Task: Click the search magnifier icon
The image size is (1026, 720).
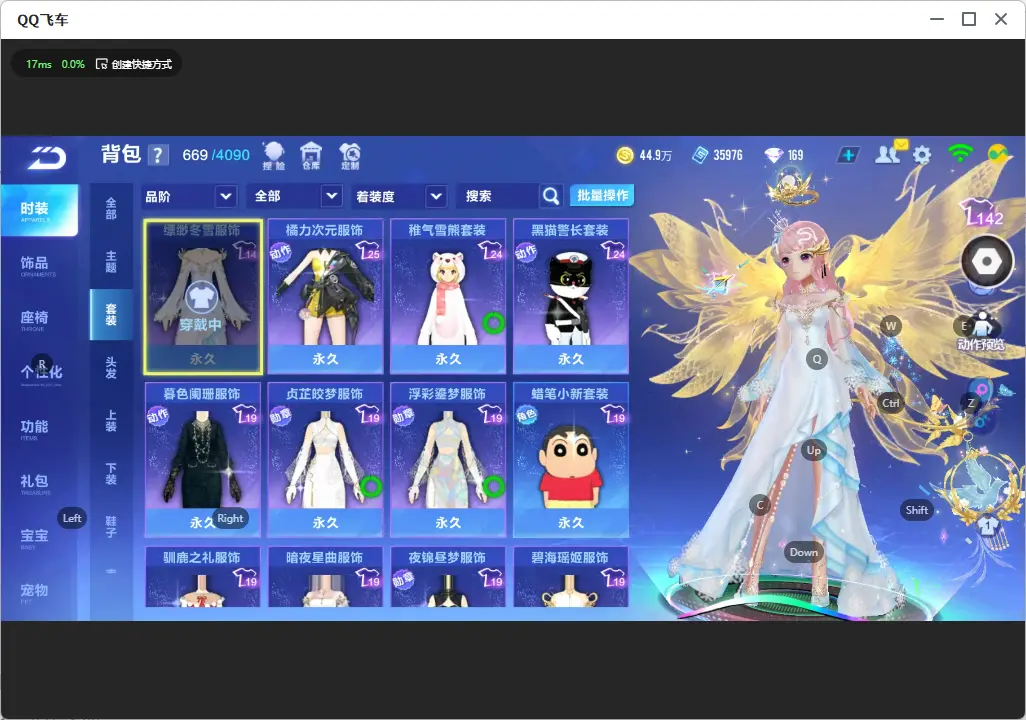Action: pyautogui.click(x=551, y=196)
